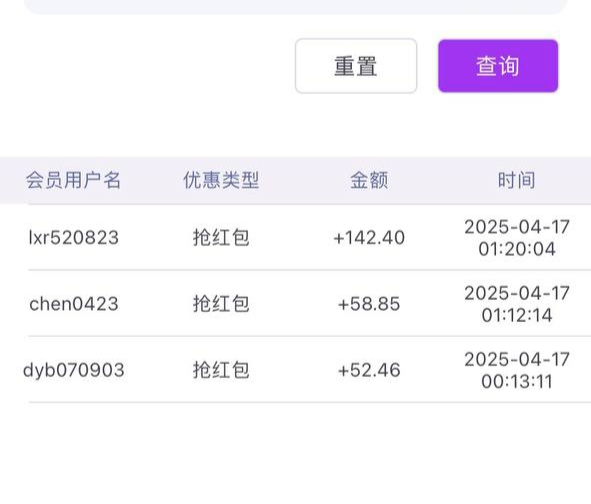Click the +142.40 amount value
This screenshot has width=591, height=504.
coord(369,237)
